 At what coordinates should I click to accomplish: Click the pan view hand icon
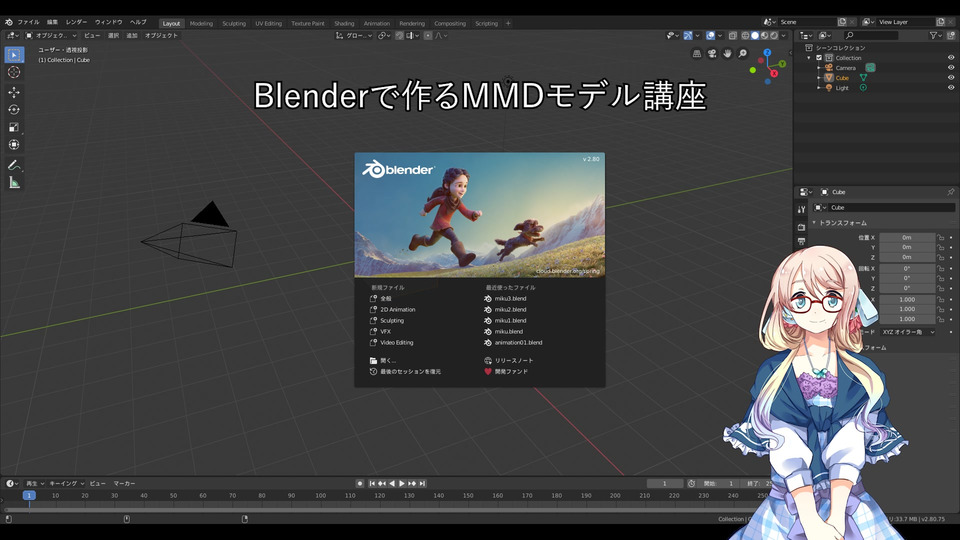727,54
